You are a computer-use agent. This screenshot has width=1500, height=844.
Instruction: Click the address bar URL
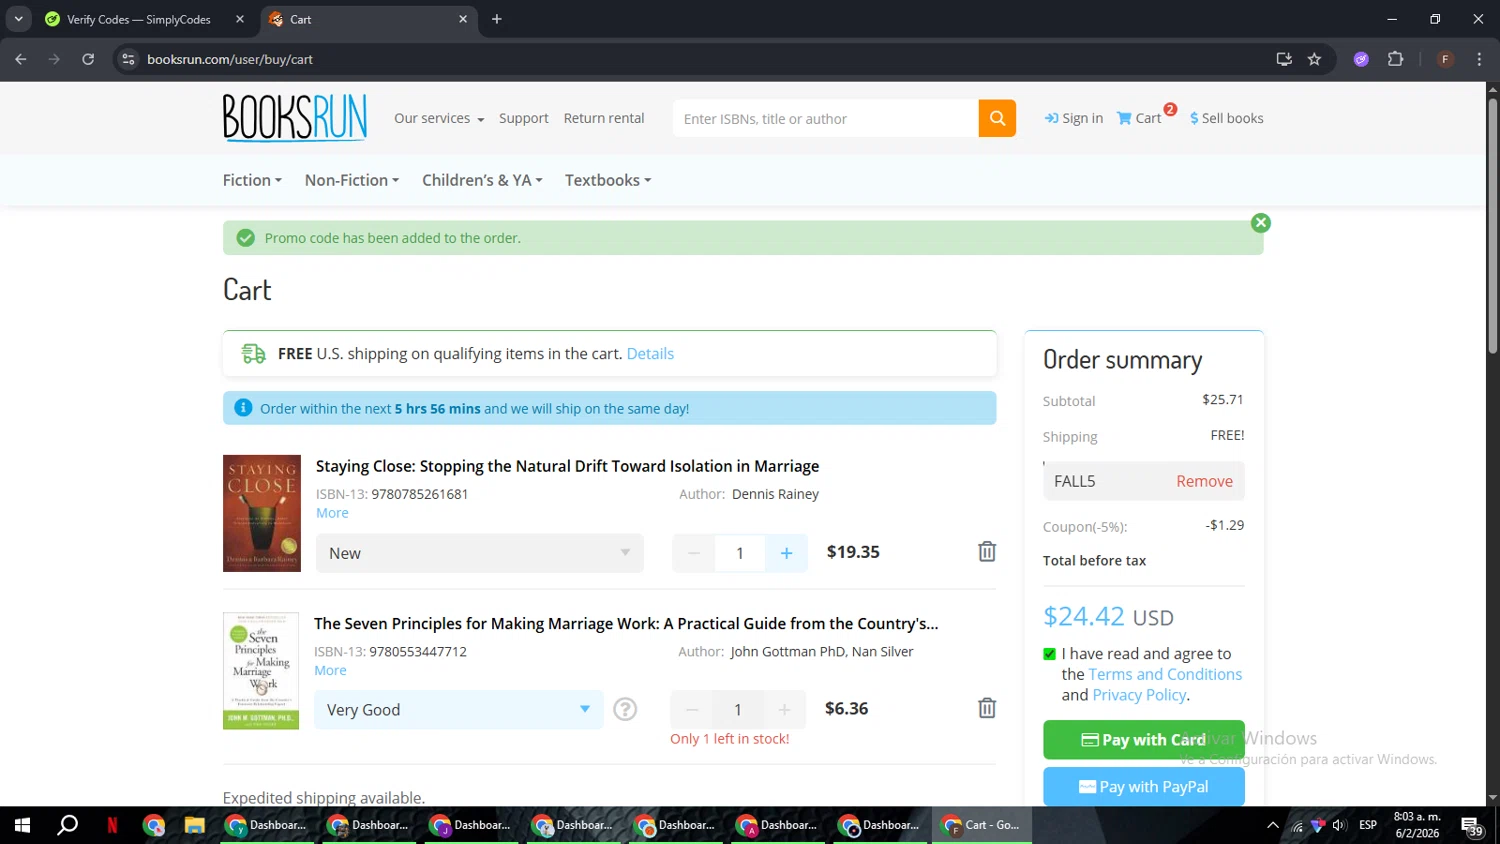230,59
